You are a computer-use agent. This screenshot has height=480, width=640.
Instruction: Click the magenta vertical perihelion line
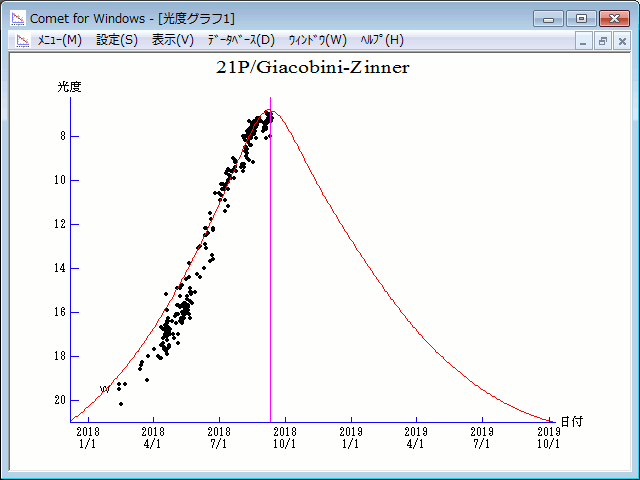(270, 300)
